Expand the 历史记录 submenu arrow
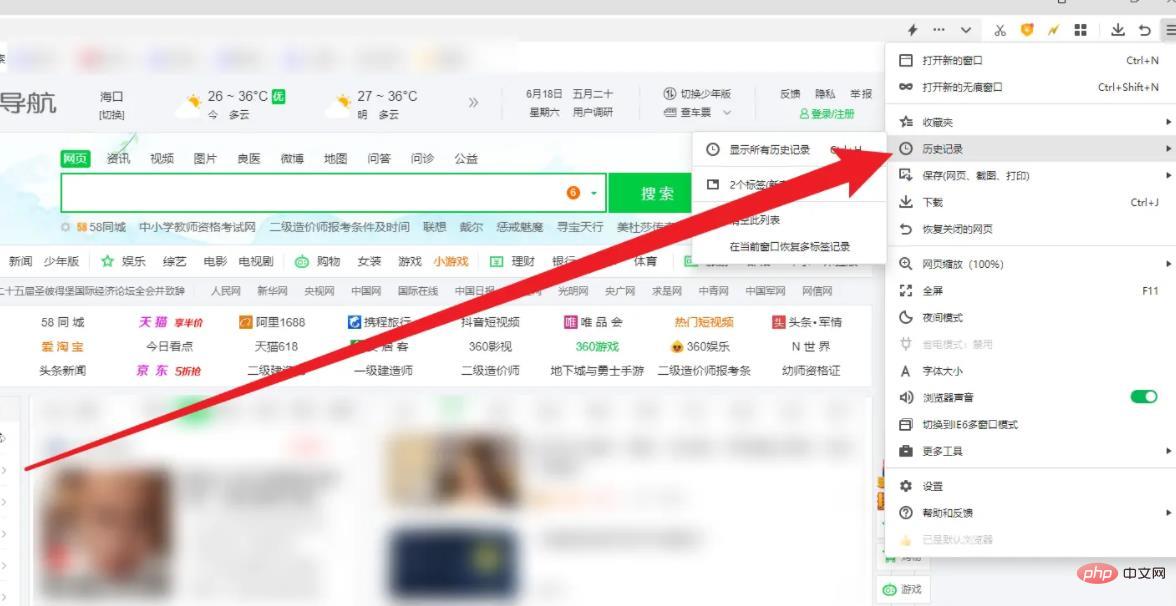This screenshot has height=606, width=1176. (x=1168, y=149)
